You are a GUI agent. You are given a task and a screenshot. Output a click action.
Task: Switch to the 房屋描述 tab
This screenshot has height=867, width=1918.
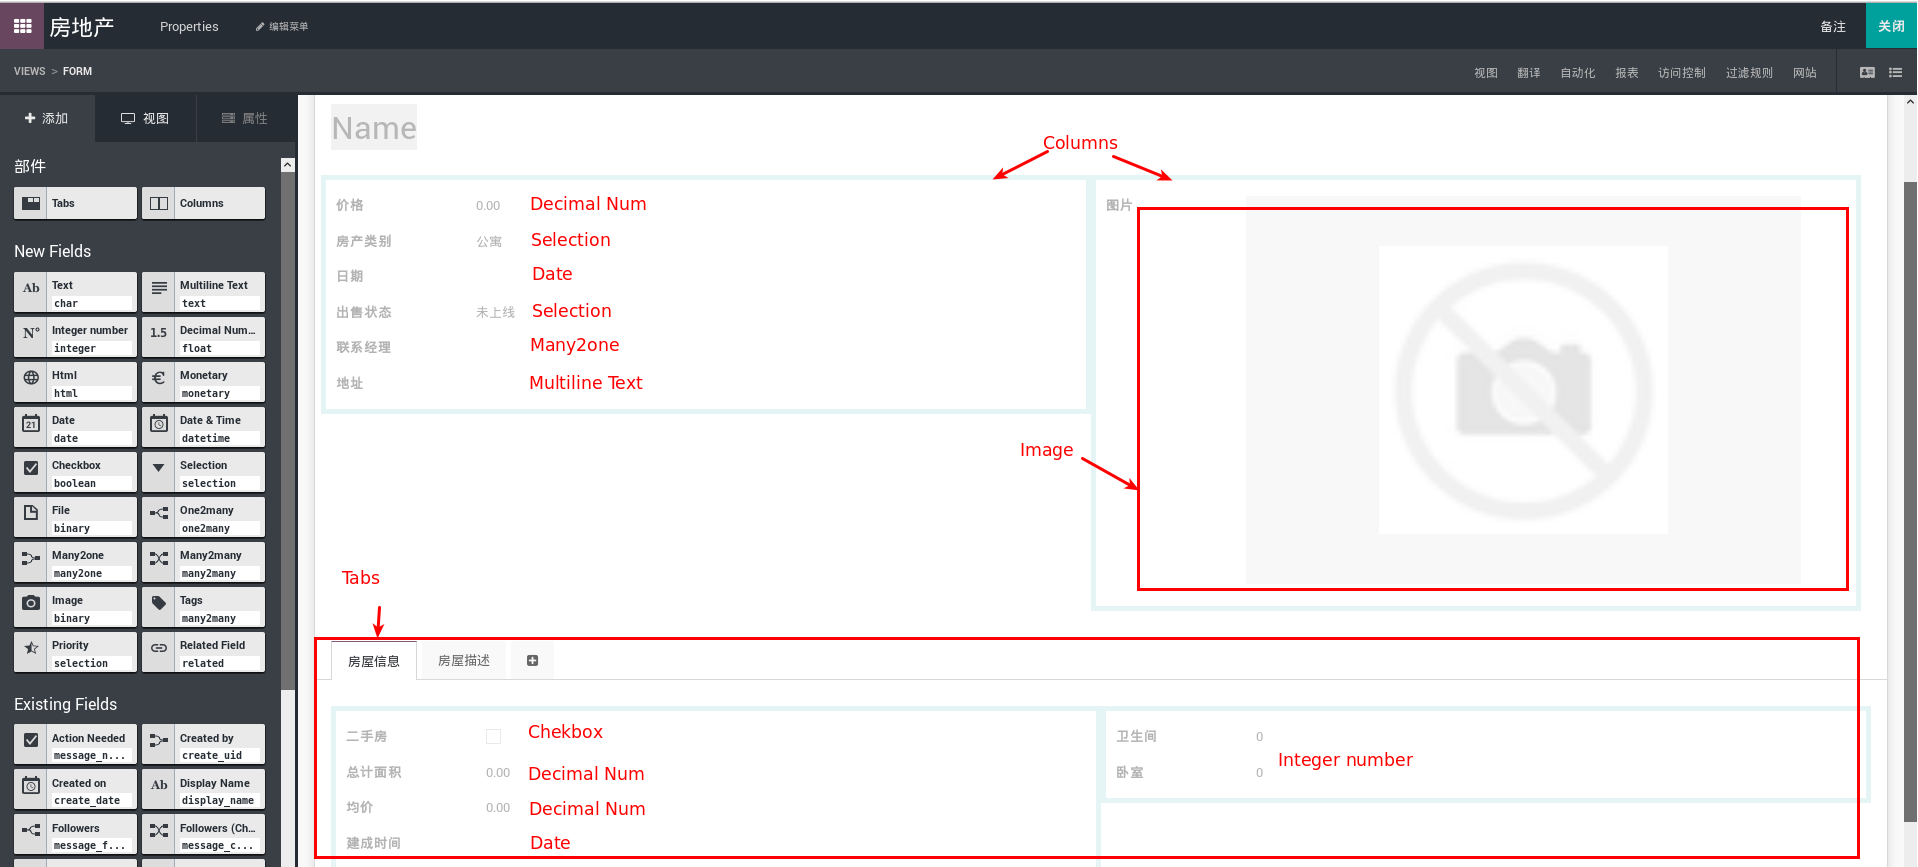click(x=464, y=661)
